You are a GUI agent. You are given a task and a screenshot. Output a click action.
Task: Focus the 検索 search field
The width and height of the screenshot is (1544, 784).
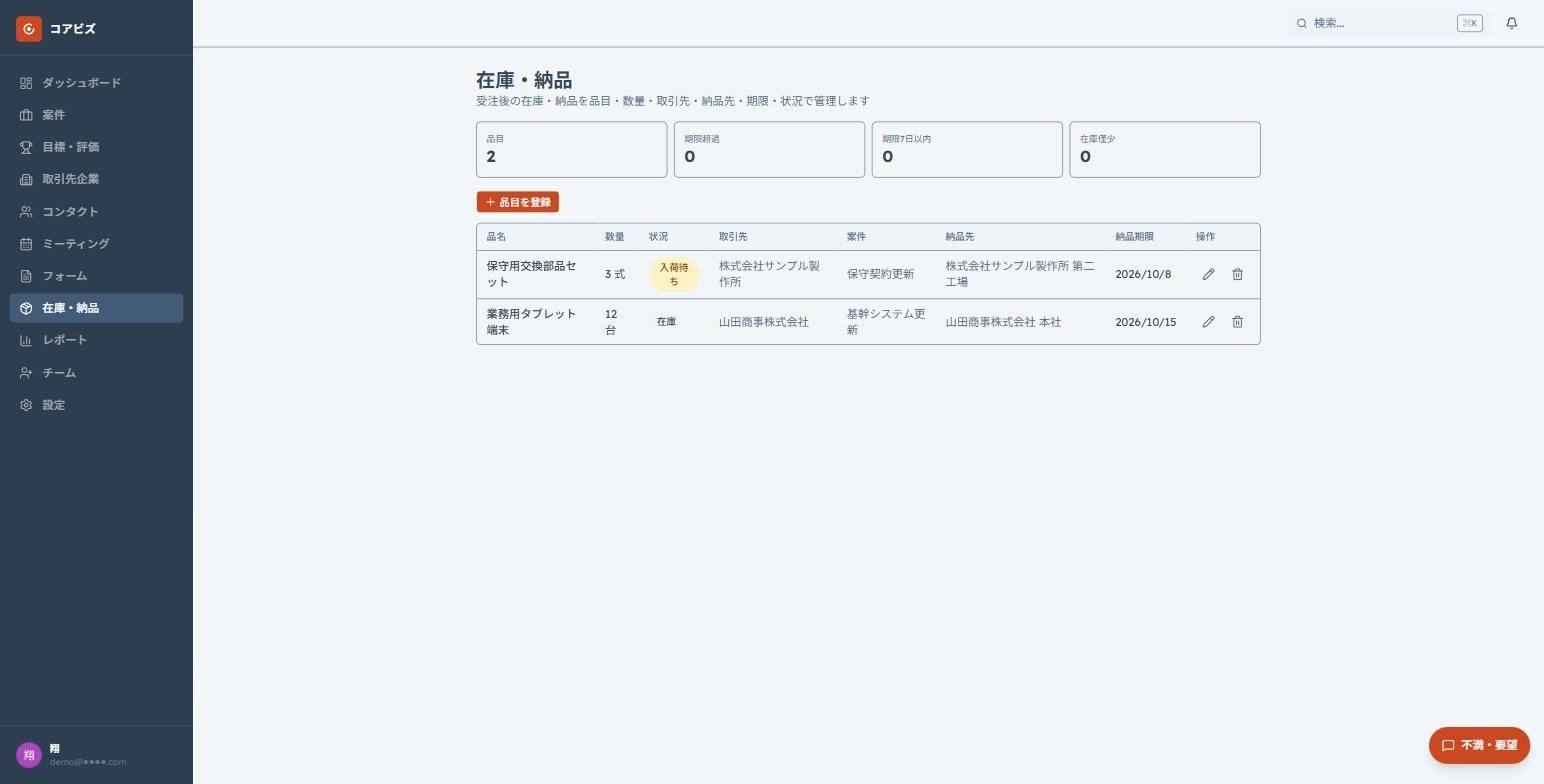coord(1389,23)
